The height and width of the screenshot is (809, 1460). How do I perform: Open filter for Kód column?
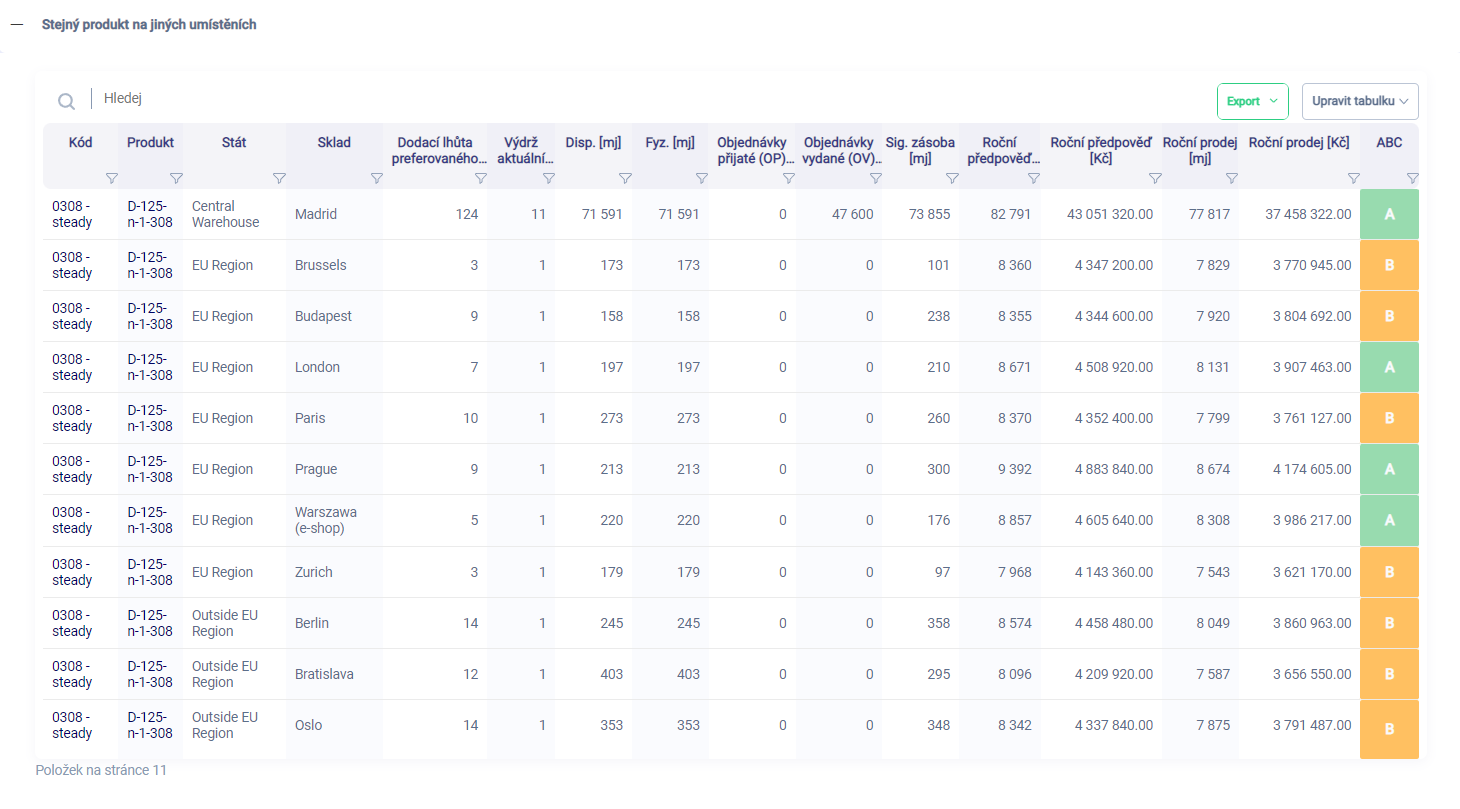[x=111, y=178]
